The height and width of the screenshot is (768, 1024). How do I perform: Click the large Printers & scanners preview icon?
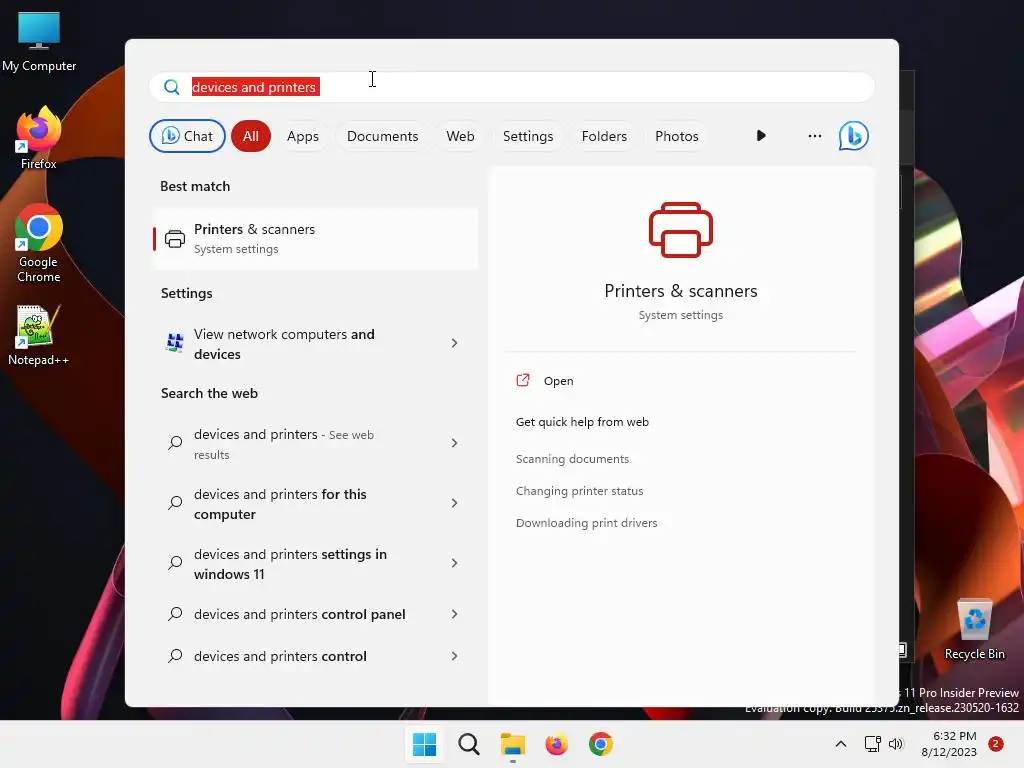pos(680,230)
